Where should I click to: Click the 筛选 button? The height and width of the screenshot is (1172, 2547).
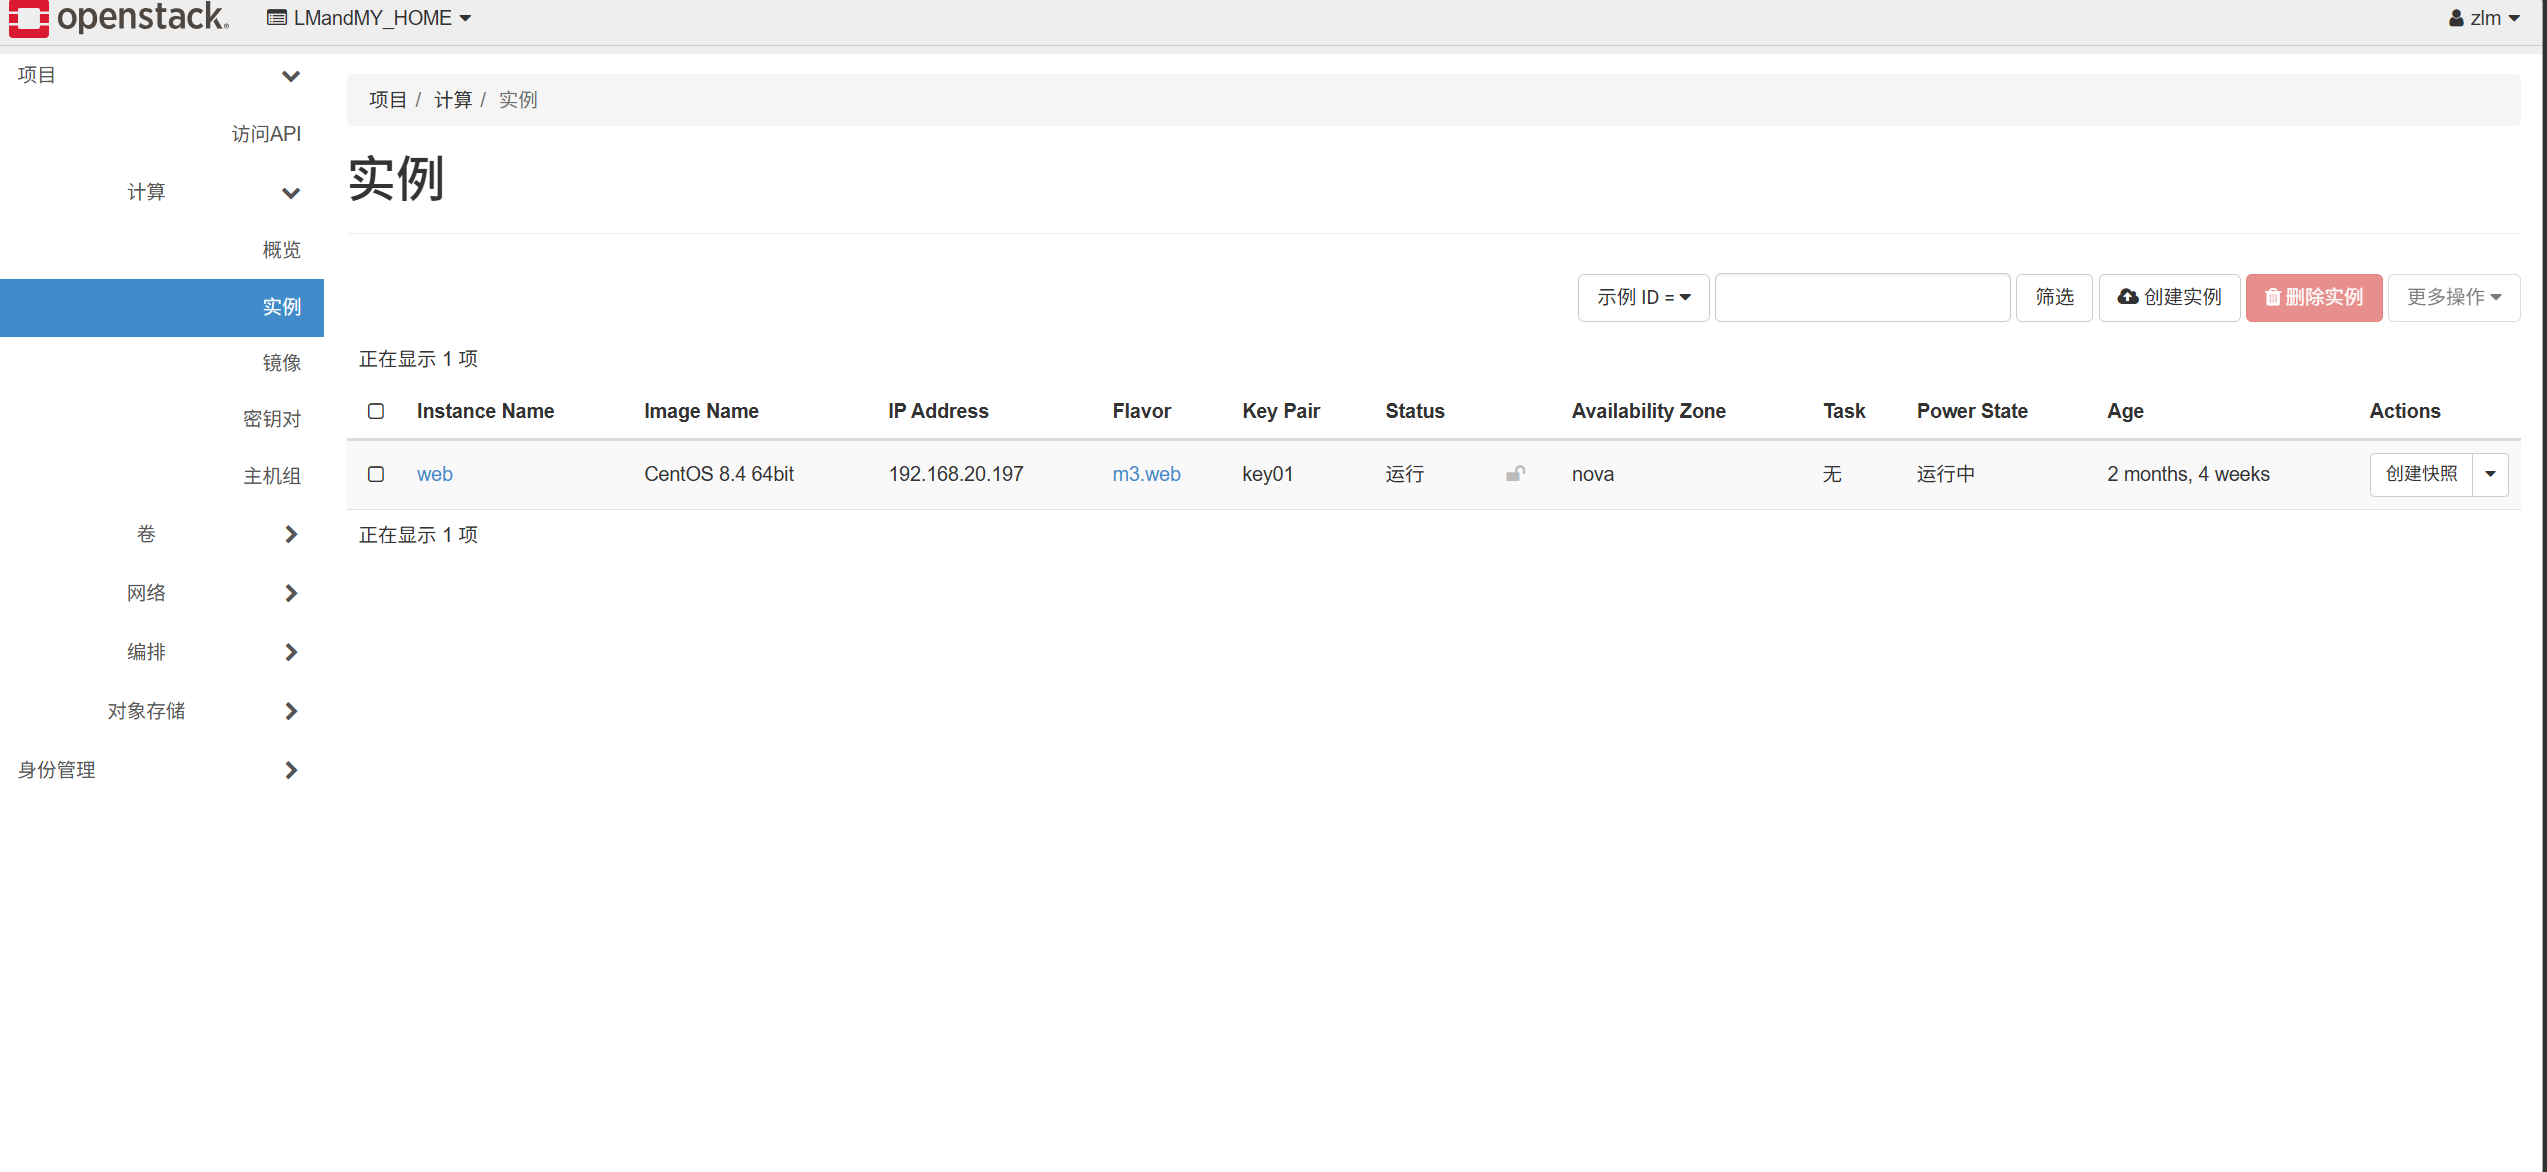pyautogui.click(x=2054, y=297)
